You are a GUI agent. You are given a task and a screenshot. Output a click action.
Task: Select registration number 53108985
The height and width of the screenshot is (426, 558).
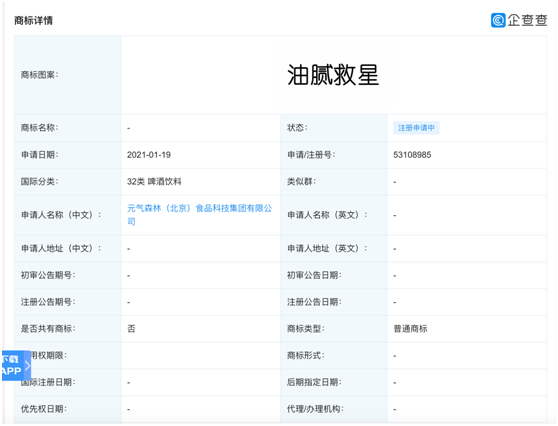tap(412, 155)
